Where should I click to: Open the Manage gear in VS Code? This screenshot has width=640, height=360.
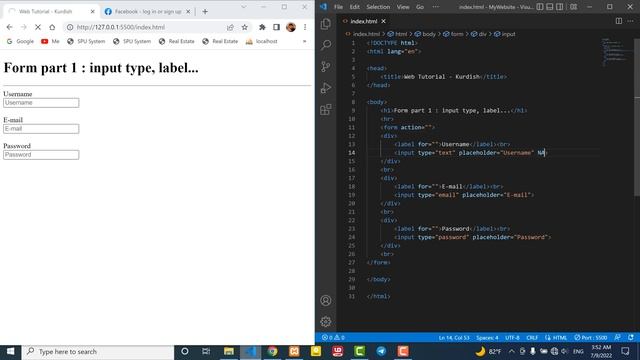tap(326, 322)
